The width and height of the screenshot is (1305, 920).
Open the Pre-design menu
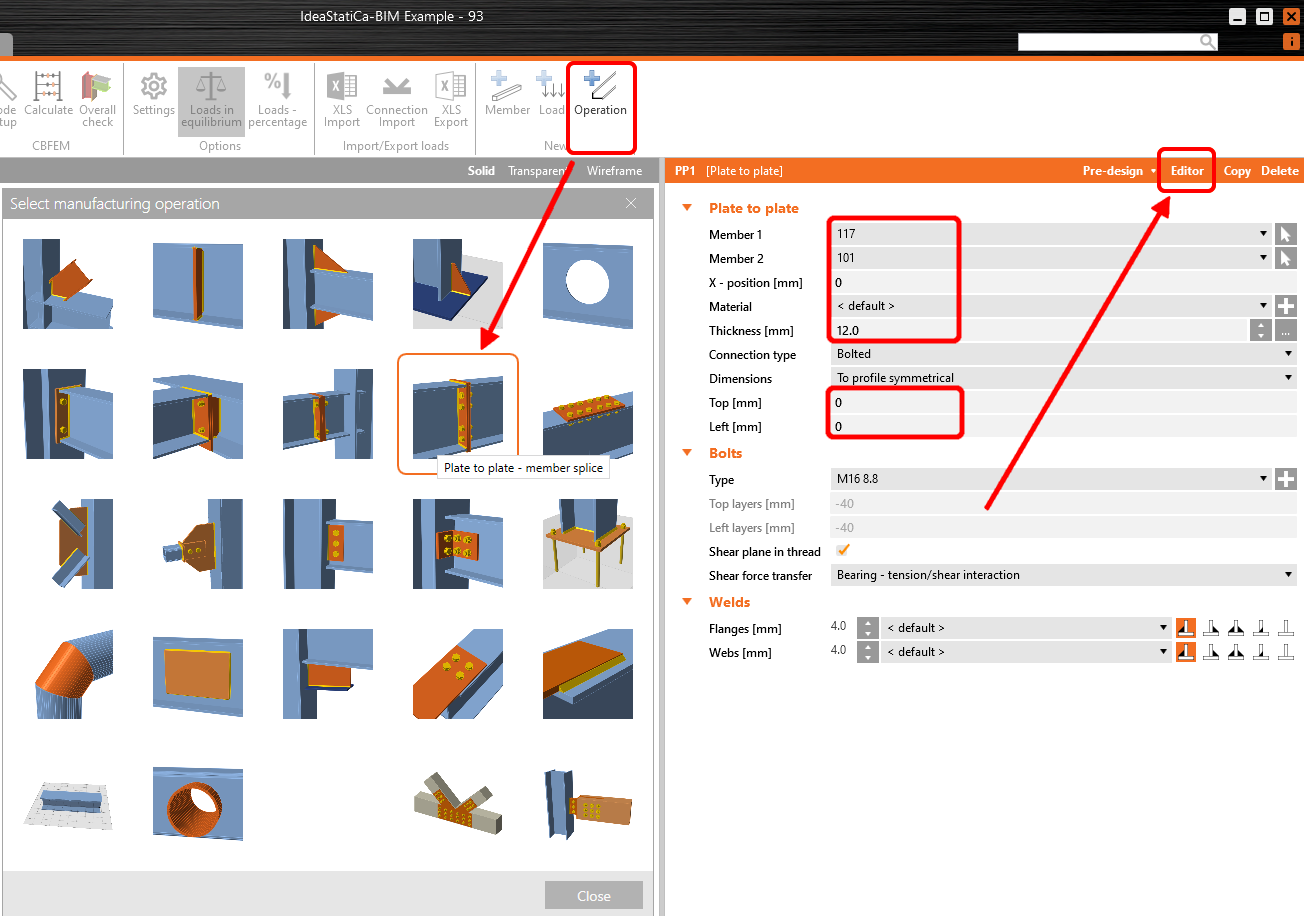point(1113,170)
